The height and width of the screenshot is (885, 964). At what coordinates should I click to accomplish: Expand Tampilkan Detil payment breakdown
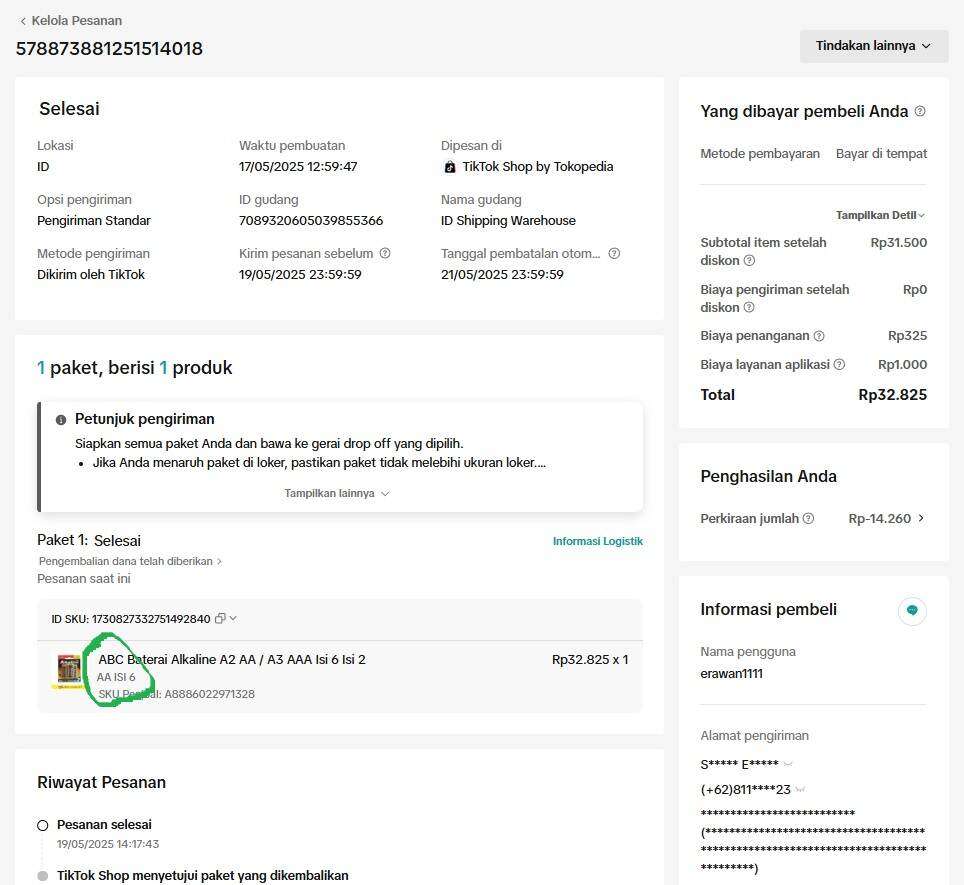tap(880, 215)
